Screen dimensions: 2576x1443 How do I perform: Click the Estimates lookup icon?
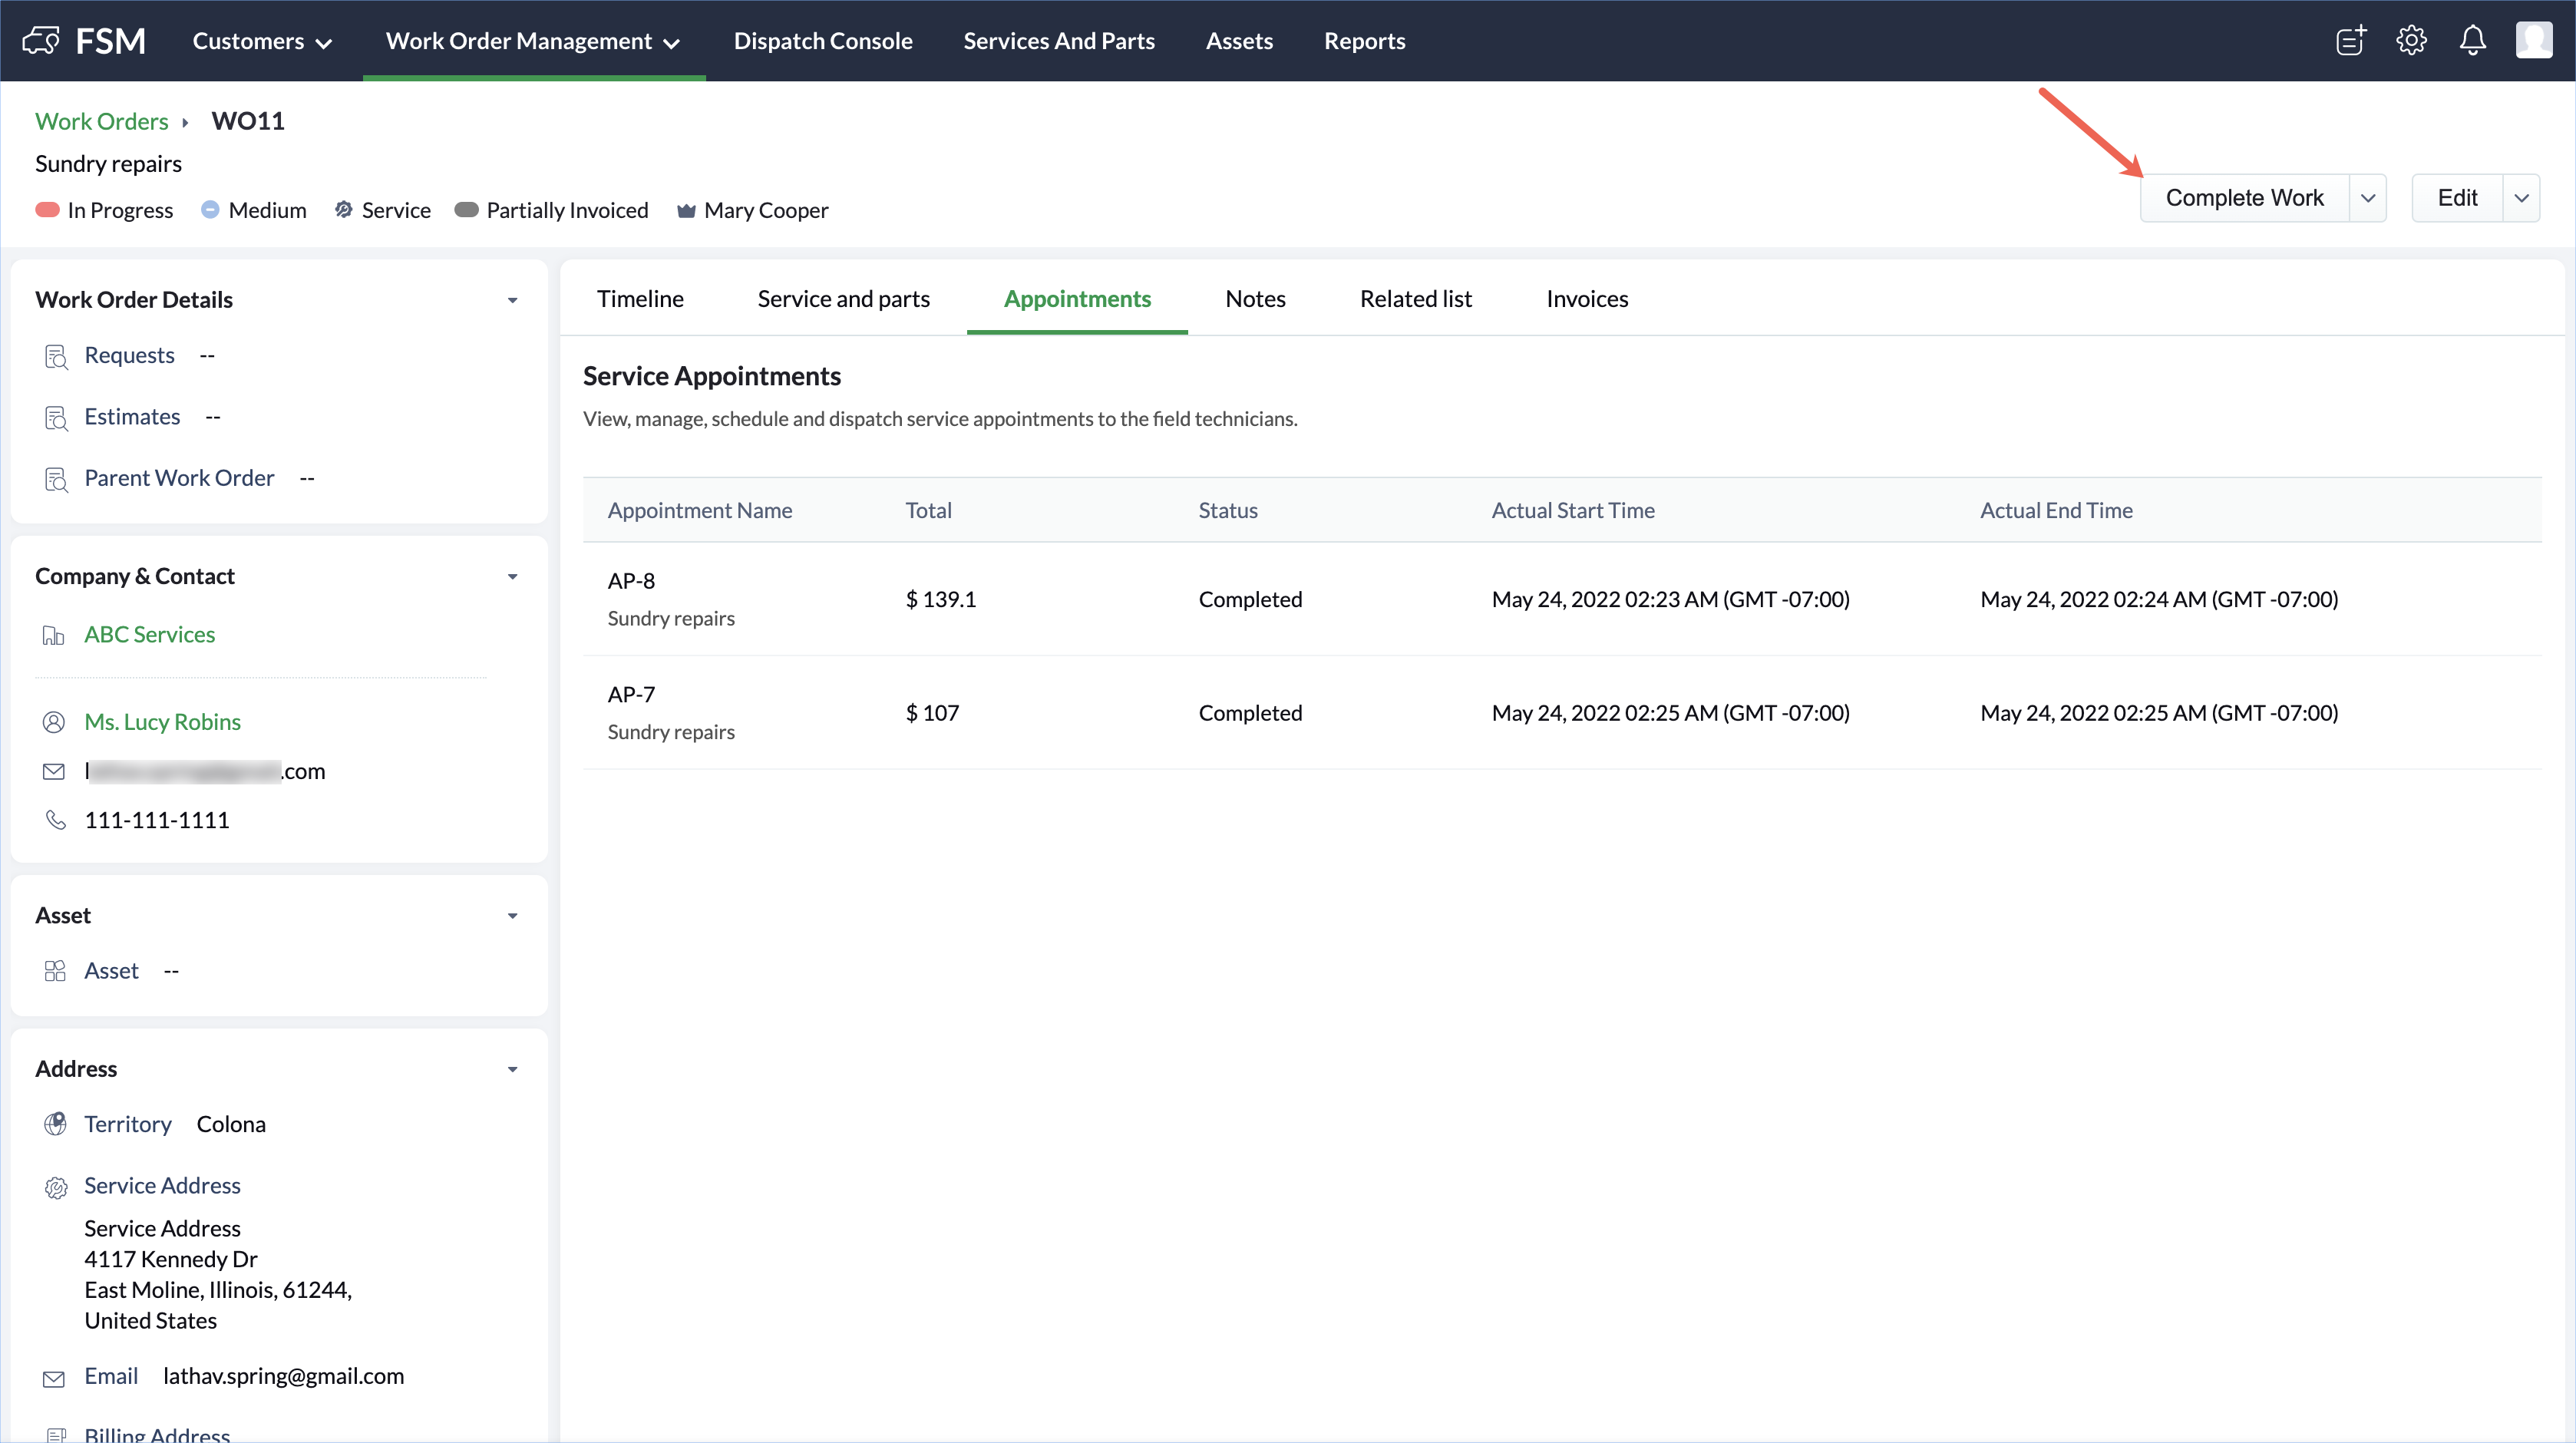56,418
